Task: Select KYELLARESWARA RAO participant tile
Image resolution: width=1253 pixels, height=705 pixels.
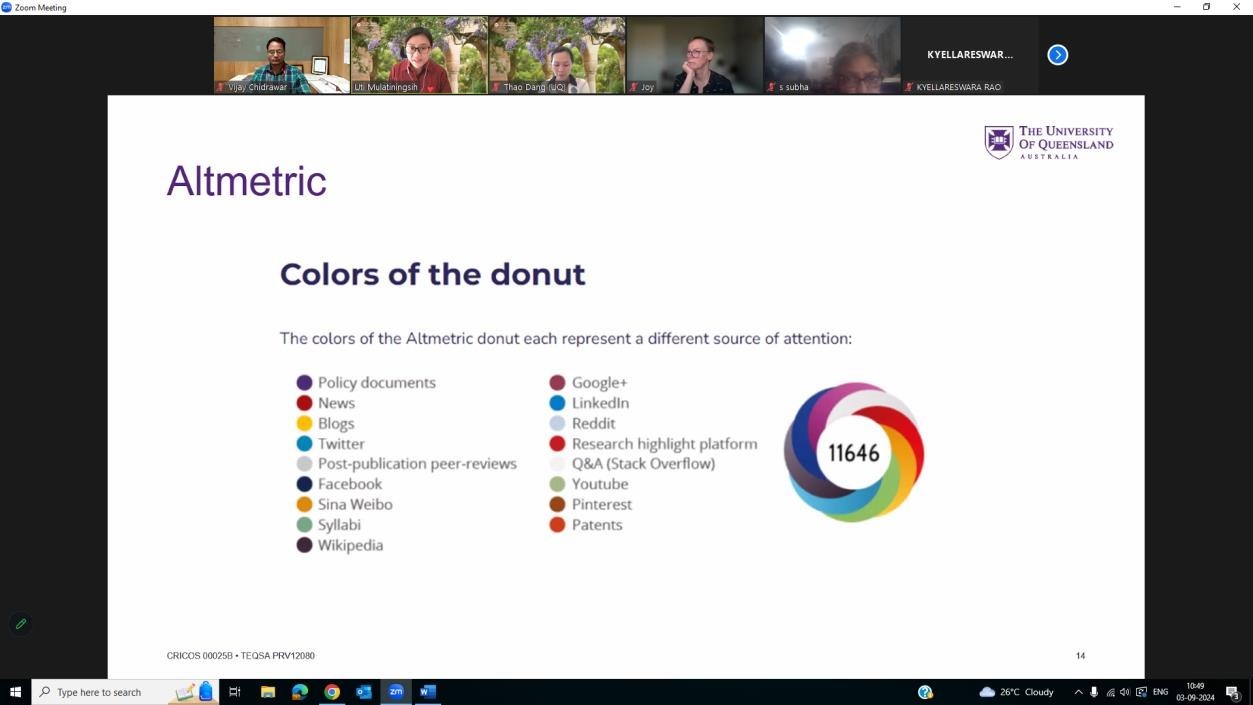Action: coord(969,55)
